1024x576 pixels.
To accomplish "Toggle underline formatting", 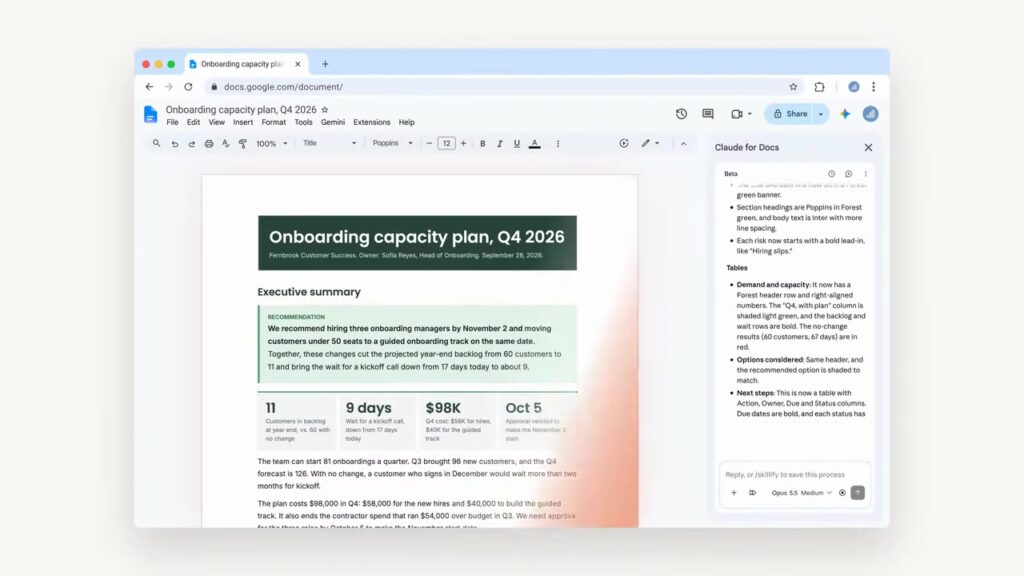I will click(517, 144).
